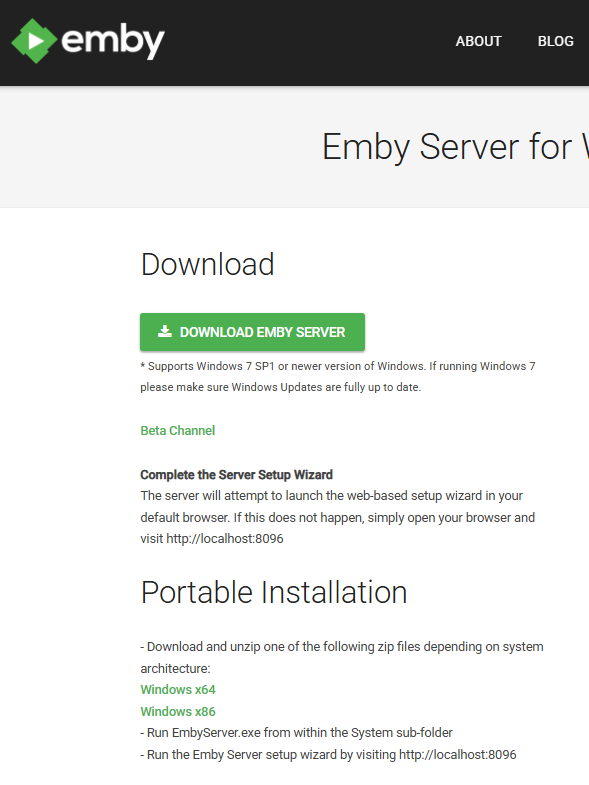Download the Windows x64 zip

click(178, 689)
